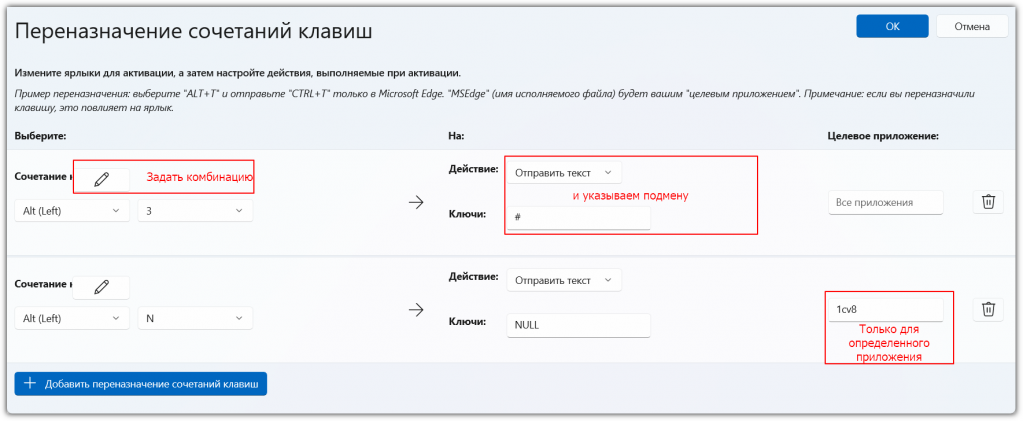This screenshot has height=421, width=1023.
Task: Open the key dropdown showing 3
Action: (x=195, y=211)
